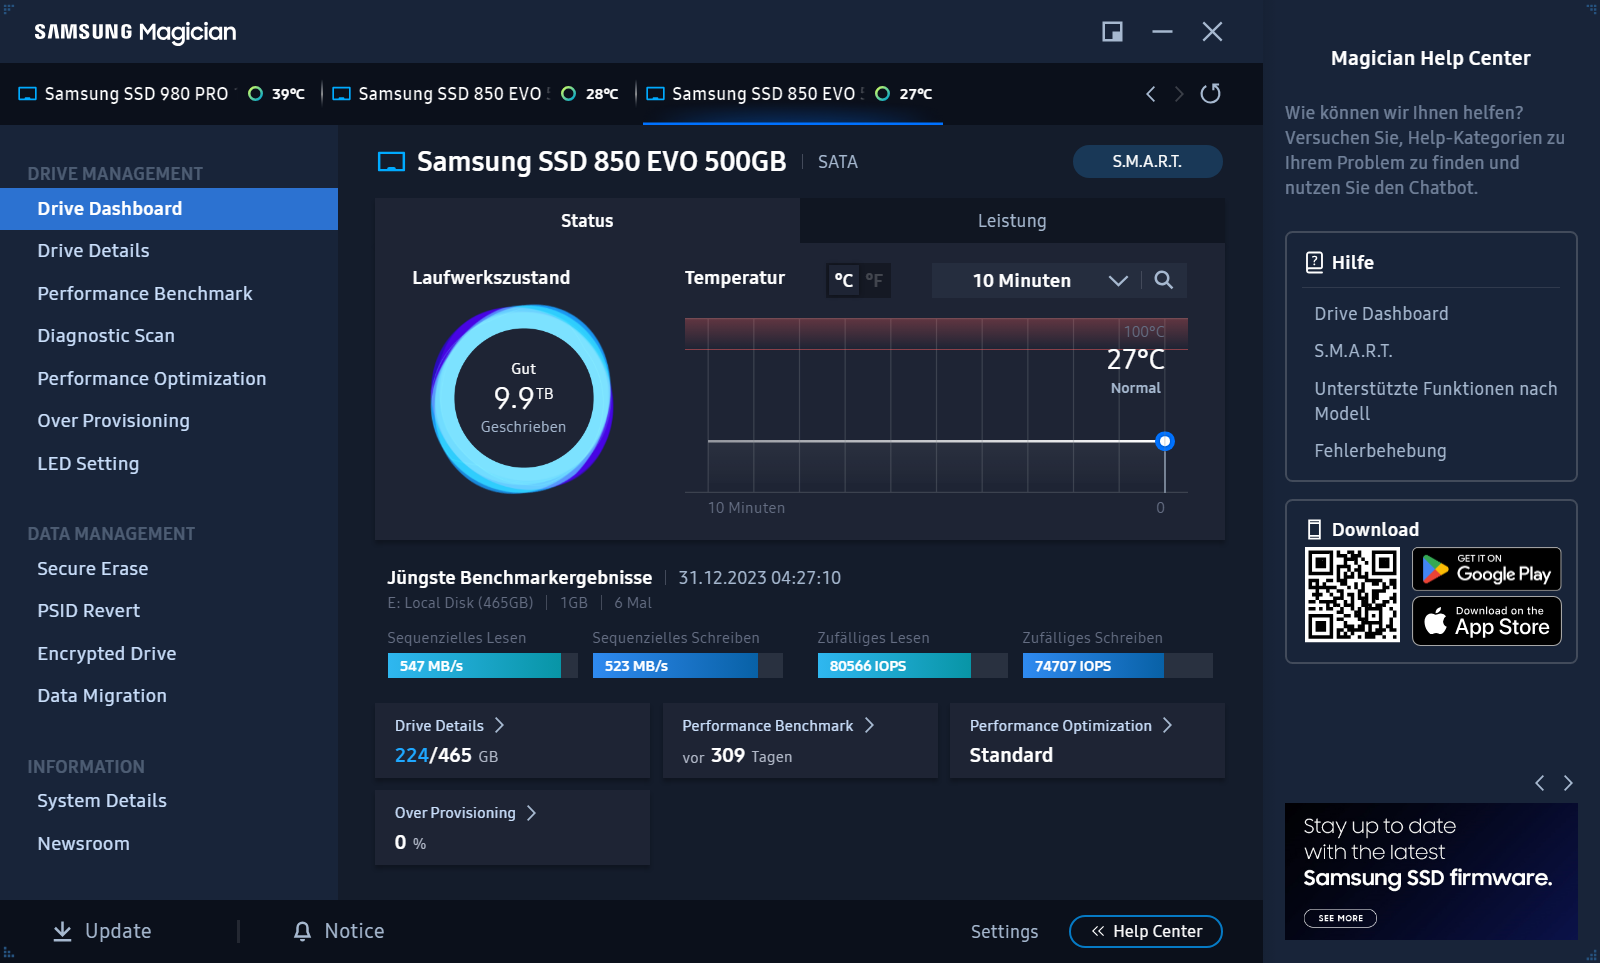
Task: Select Celsius temperature unit
Action: pyautogui.click(x=844, y=281)
